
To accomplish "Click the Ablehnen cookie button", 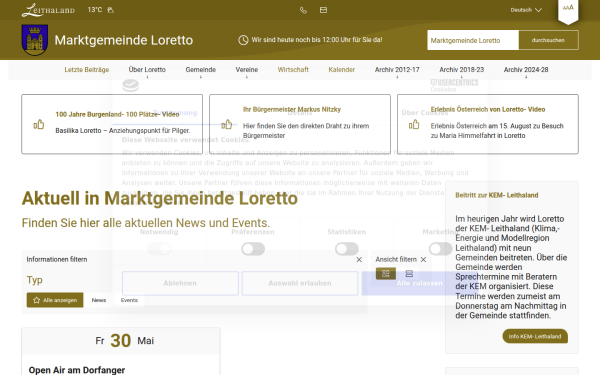I will [180, 283].
